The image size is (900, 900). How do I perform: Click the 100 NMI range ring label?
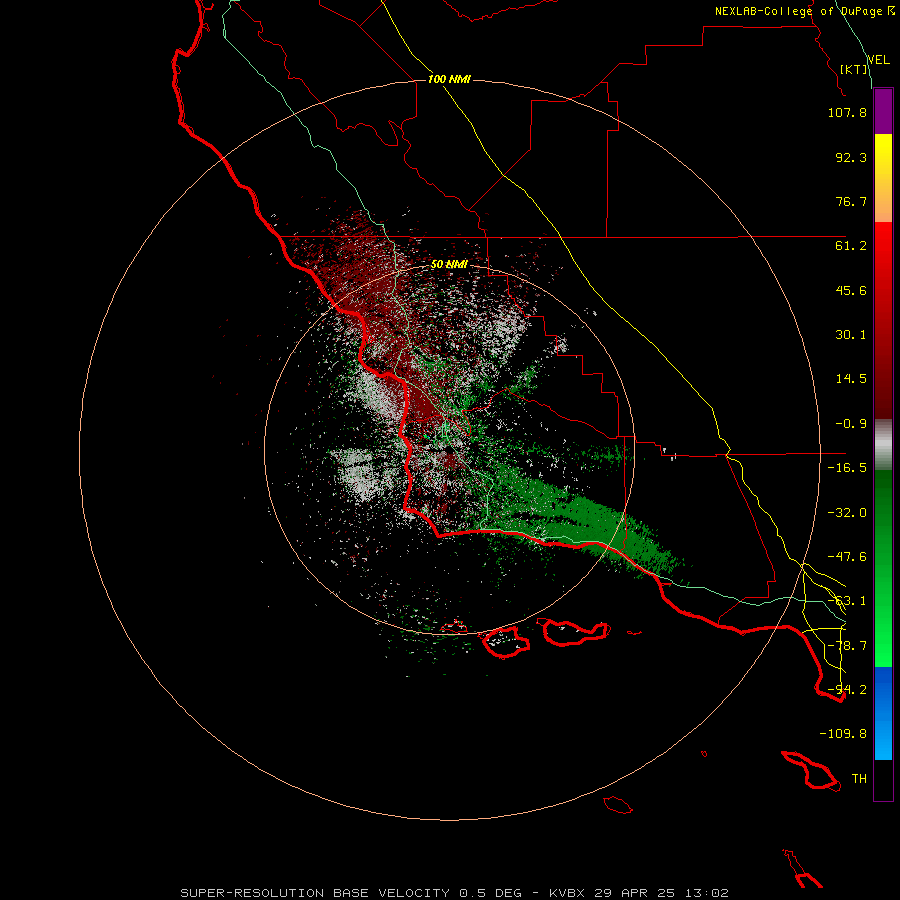(449, 79)
